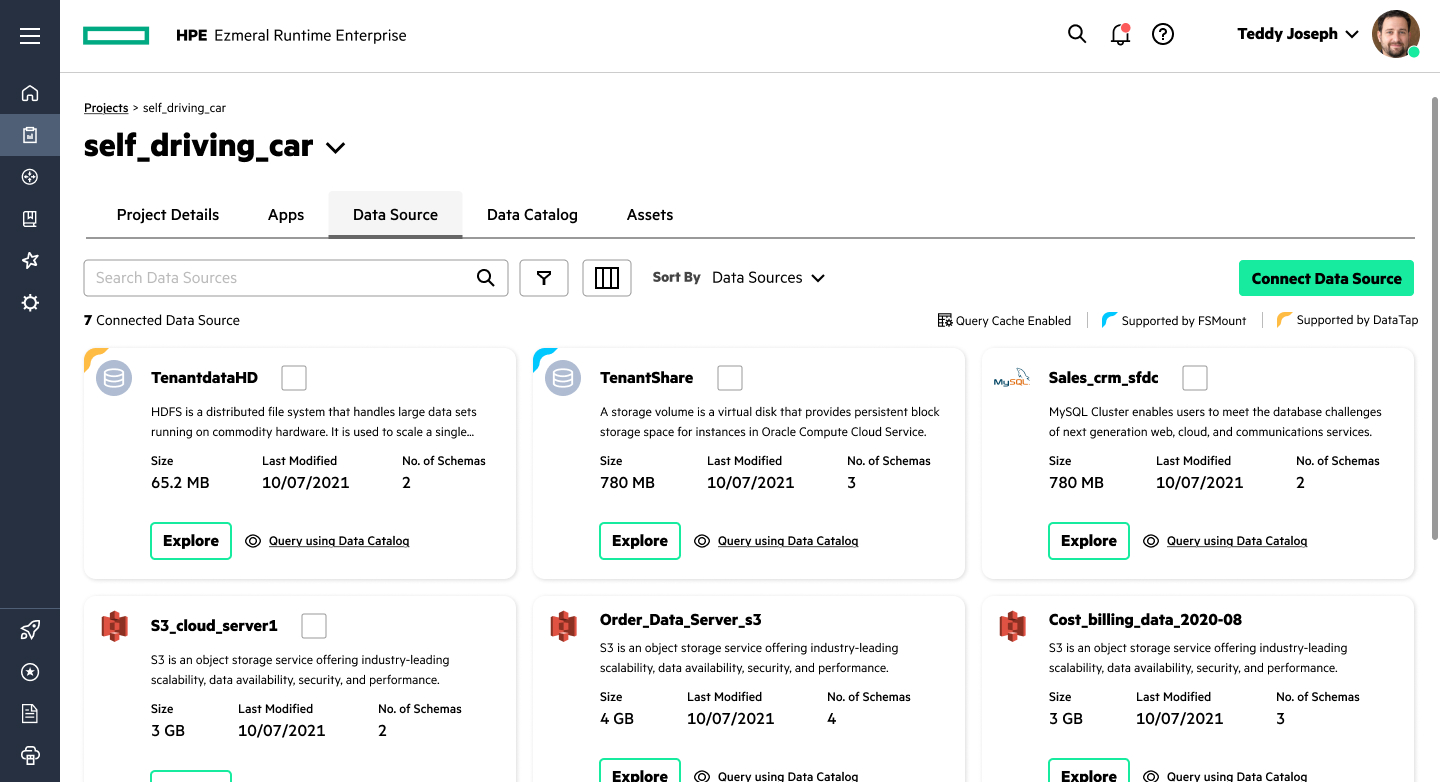Open the Assets tab
The image size is (1440, 782).
pyautogui.click(x=650, y=215)
